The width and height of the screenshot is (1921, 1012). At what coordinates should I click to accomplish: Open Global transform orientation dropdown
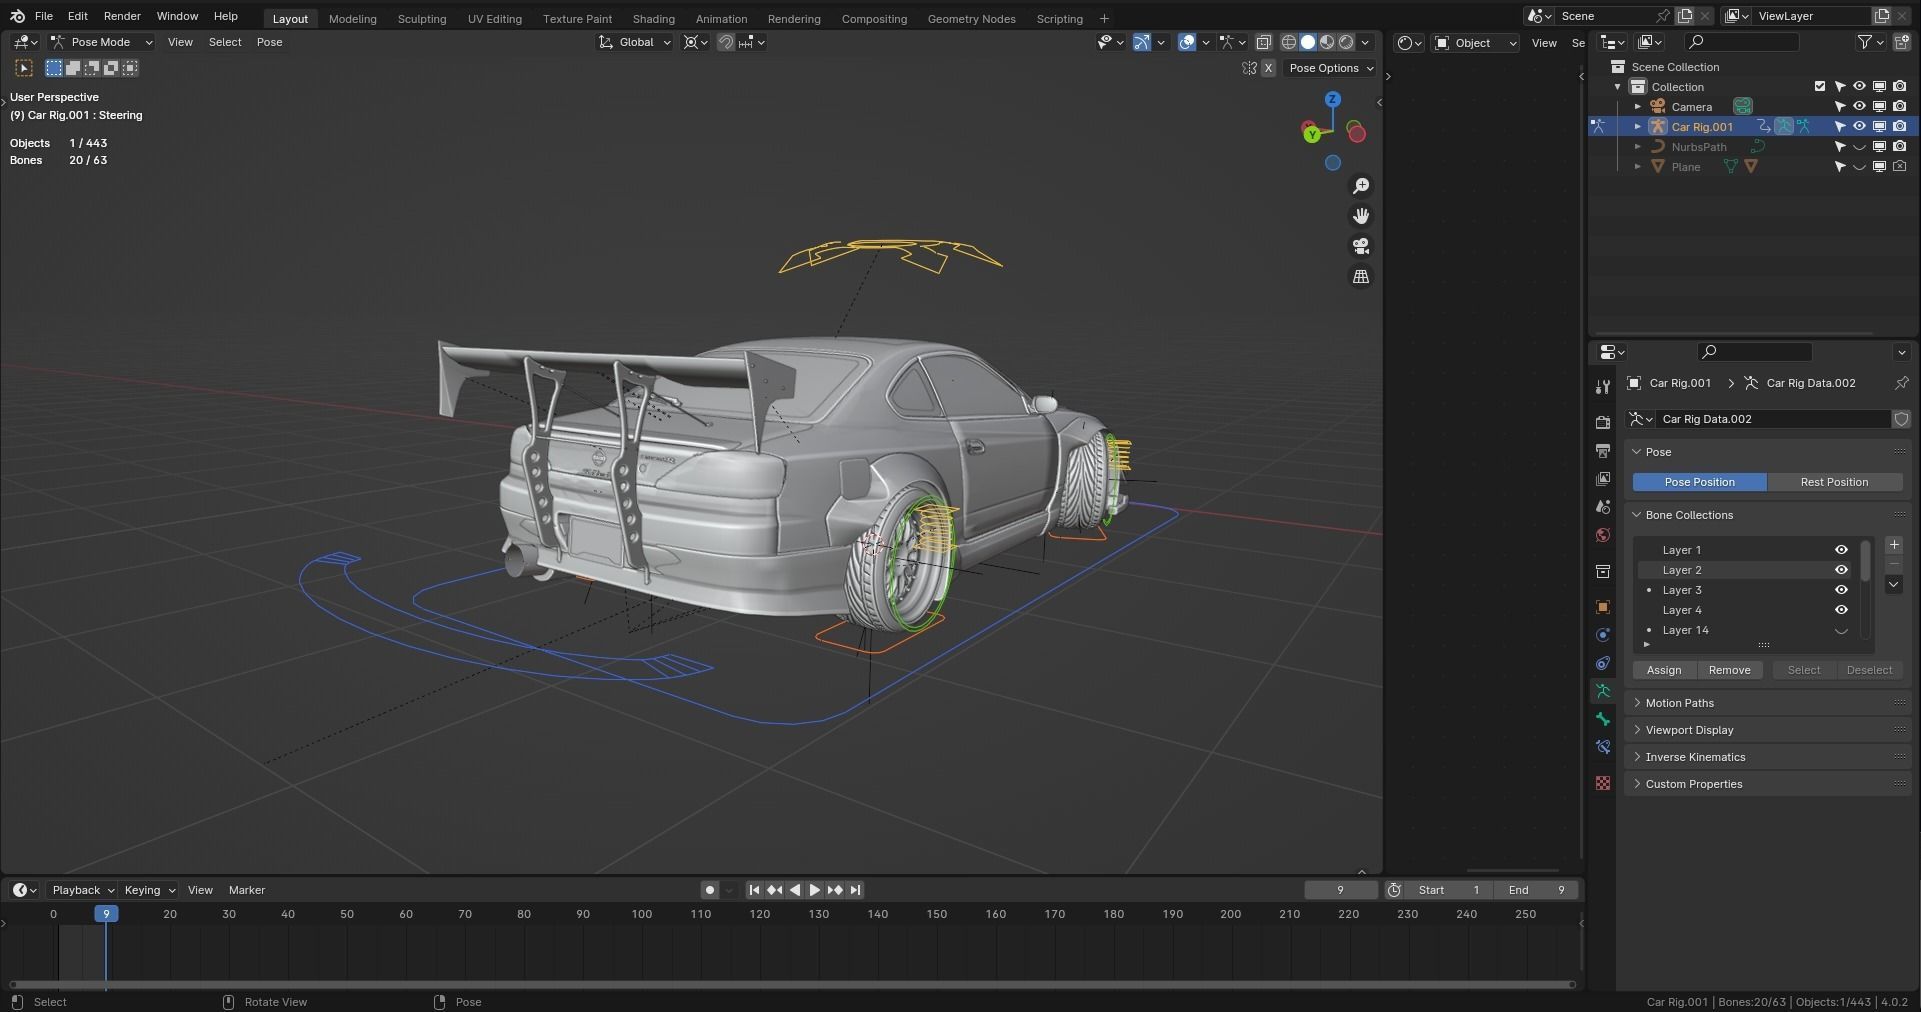(x=635, y=42)
